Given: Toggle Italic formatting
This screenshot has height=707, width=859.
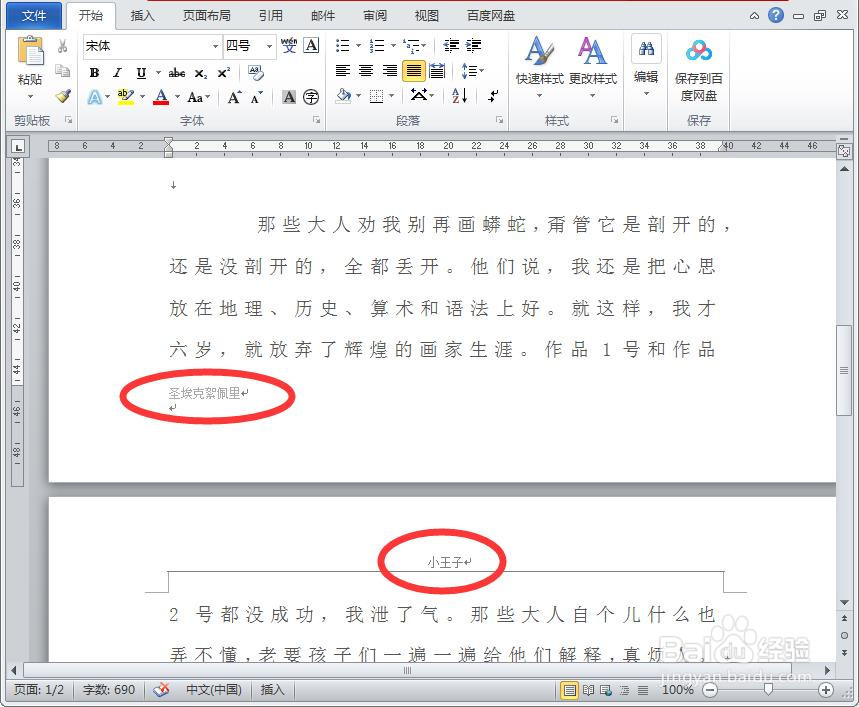Looking at the screenshot, I should [117, 72].
